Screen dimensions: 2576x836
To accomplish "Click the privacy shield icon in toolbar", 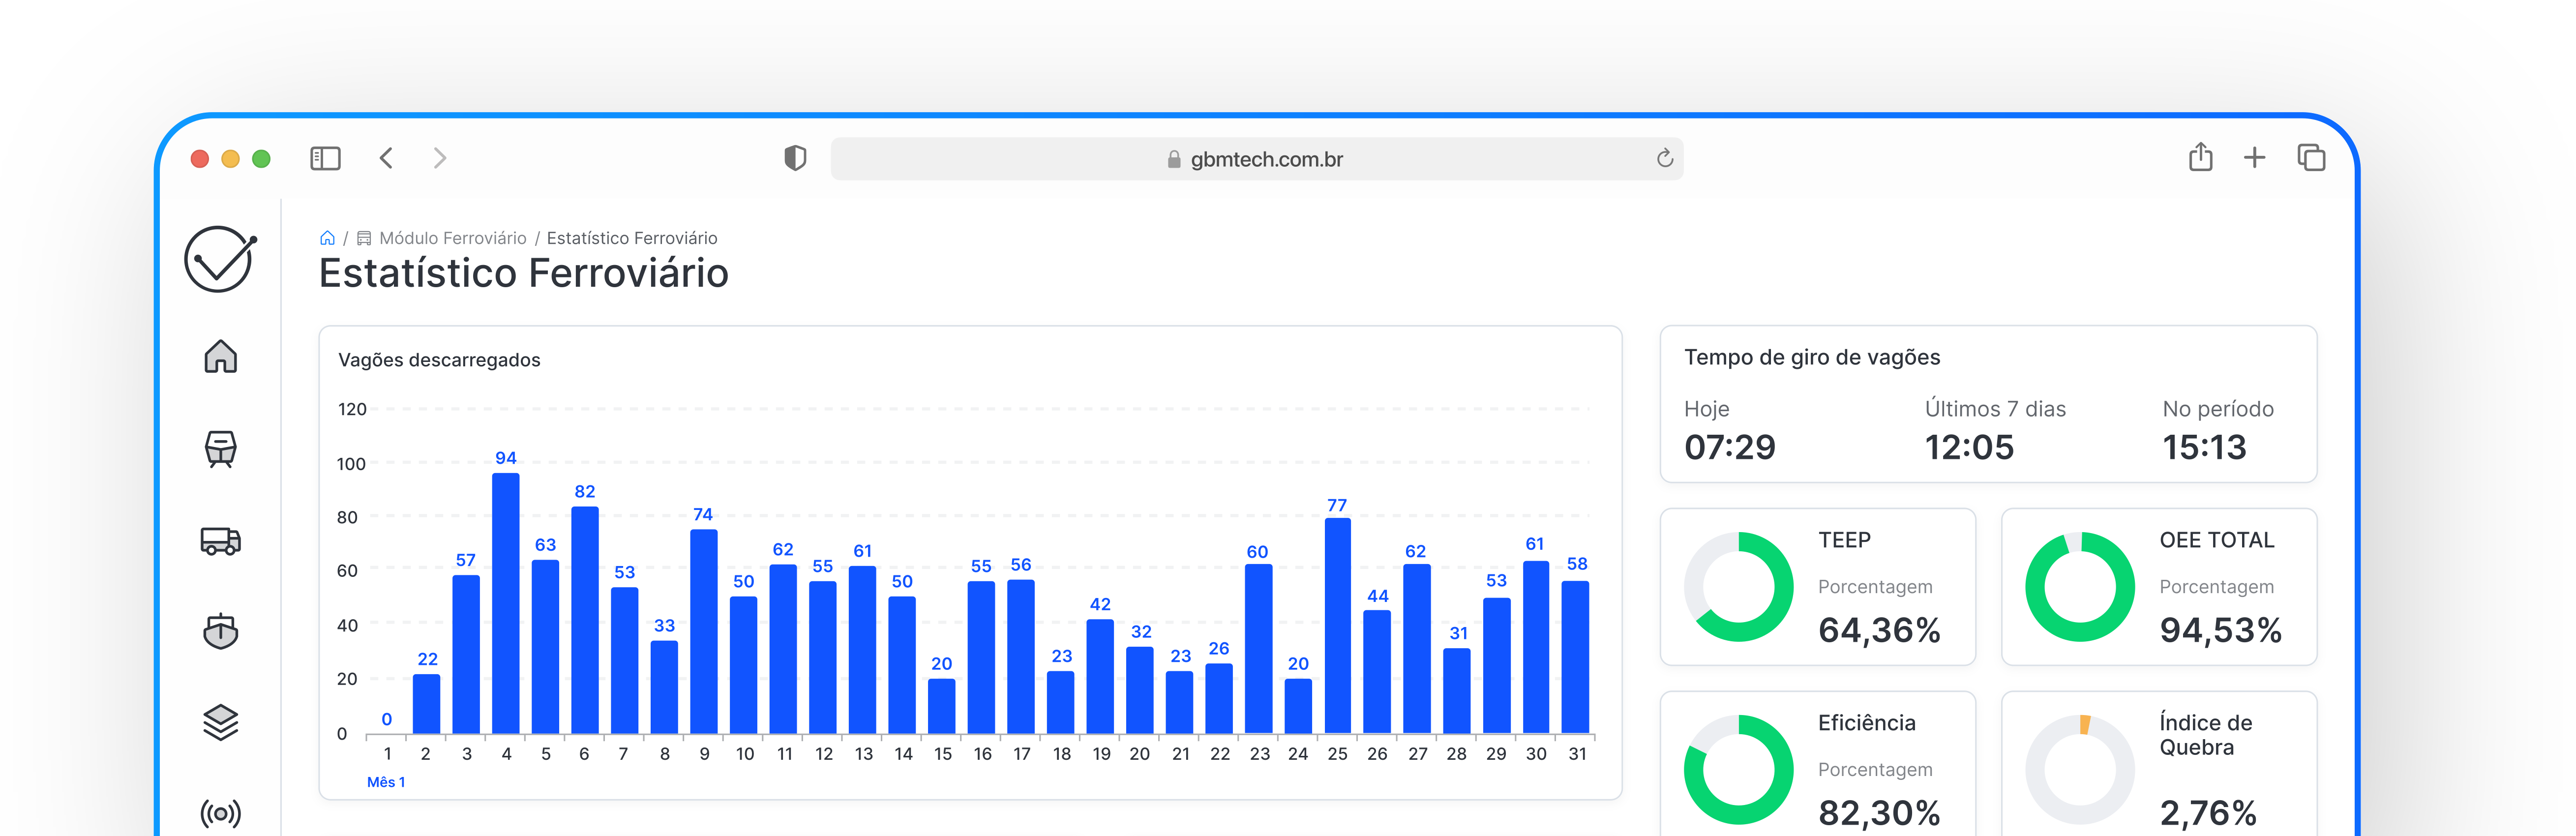I will [x=795, y=158].
